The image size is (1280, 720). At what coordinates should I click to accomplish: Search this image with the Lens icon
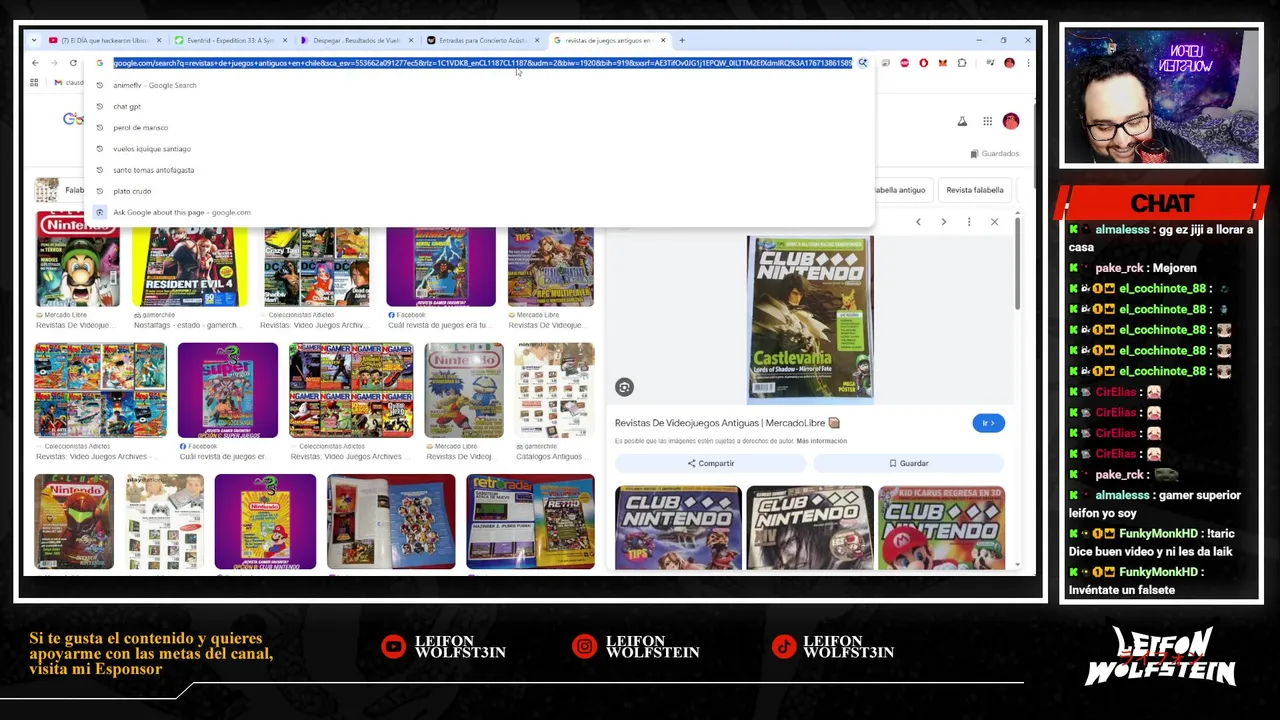624,387
